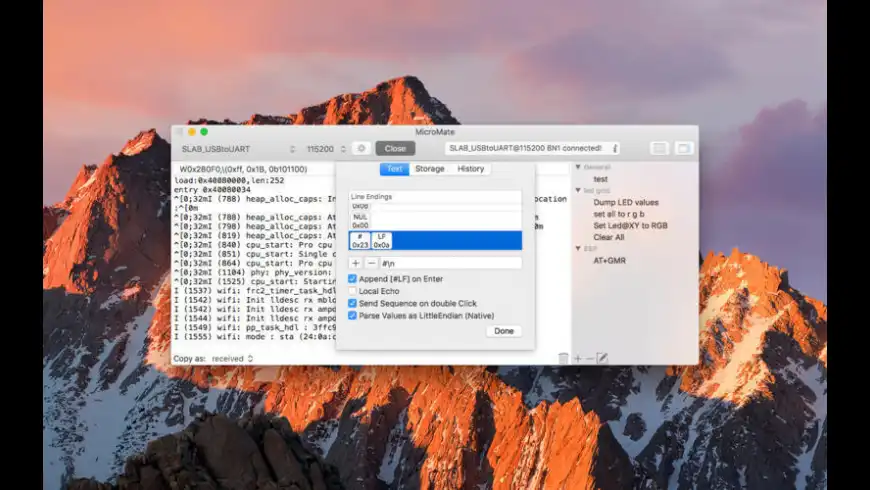Click the trash icon to clear output
This screenshot has height=490, width=870.
click(563, 358)
